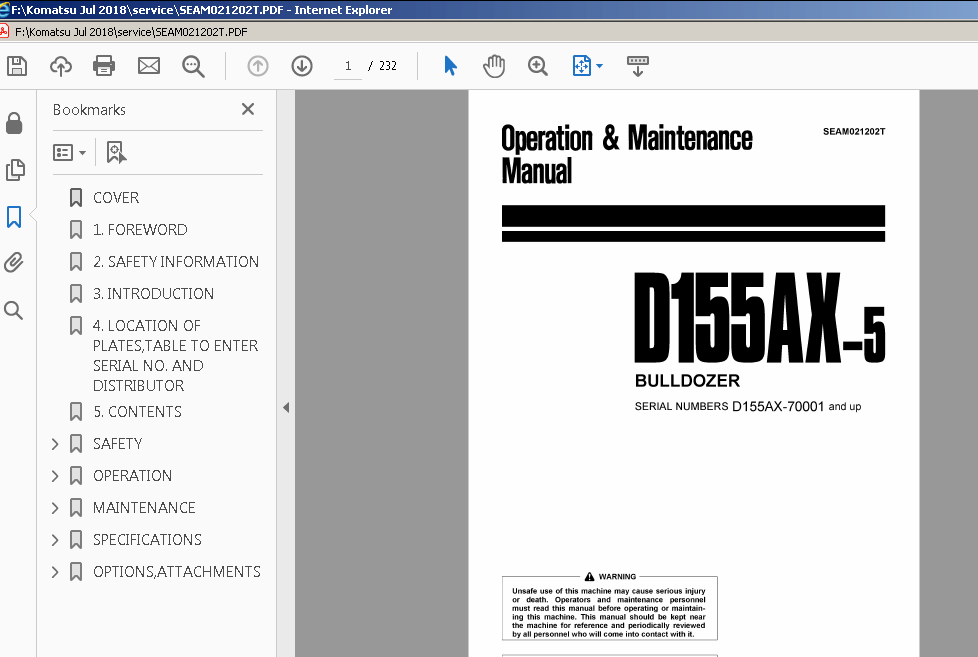Send file by email
This screenshot has width=978, height=657.
click(x=148, y=66)
